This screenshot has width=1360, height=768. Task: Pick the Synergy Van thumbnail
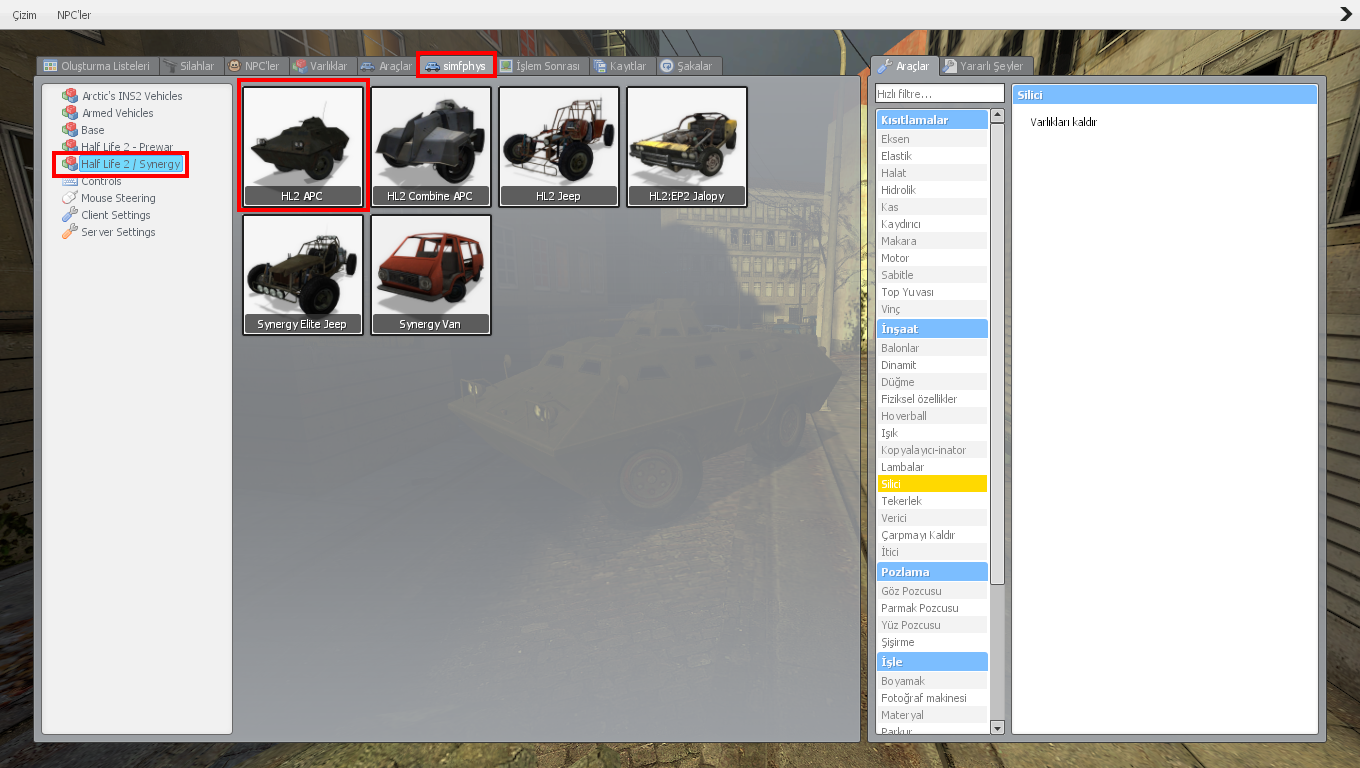point(431,275)
